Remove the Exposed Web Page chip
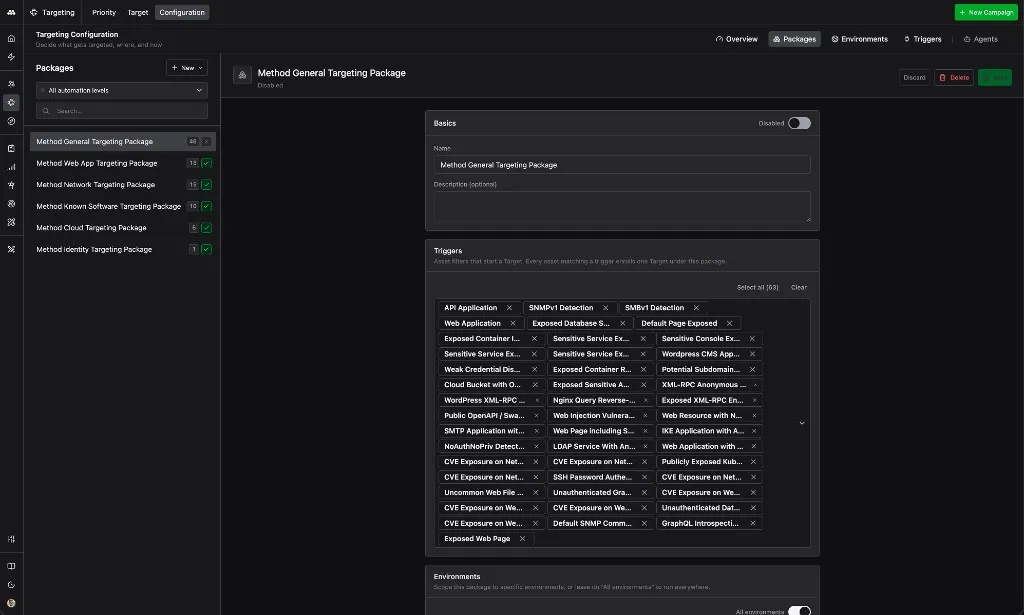 [x=522, y=539]
